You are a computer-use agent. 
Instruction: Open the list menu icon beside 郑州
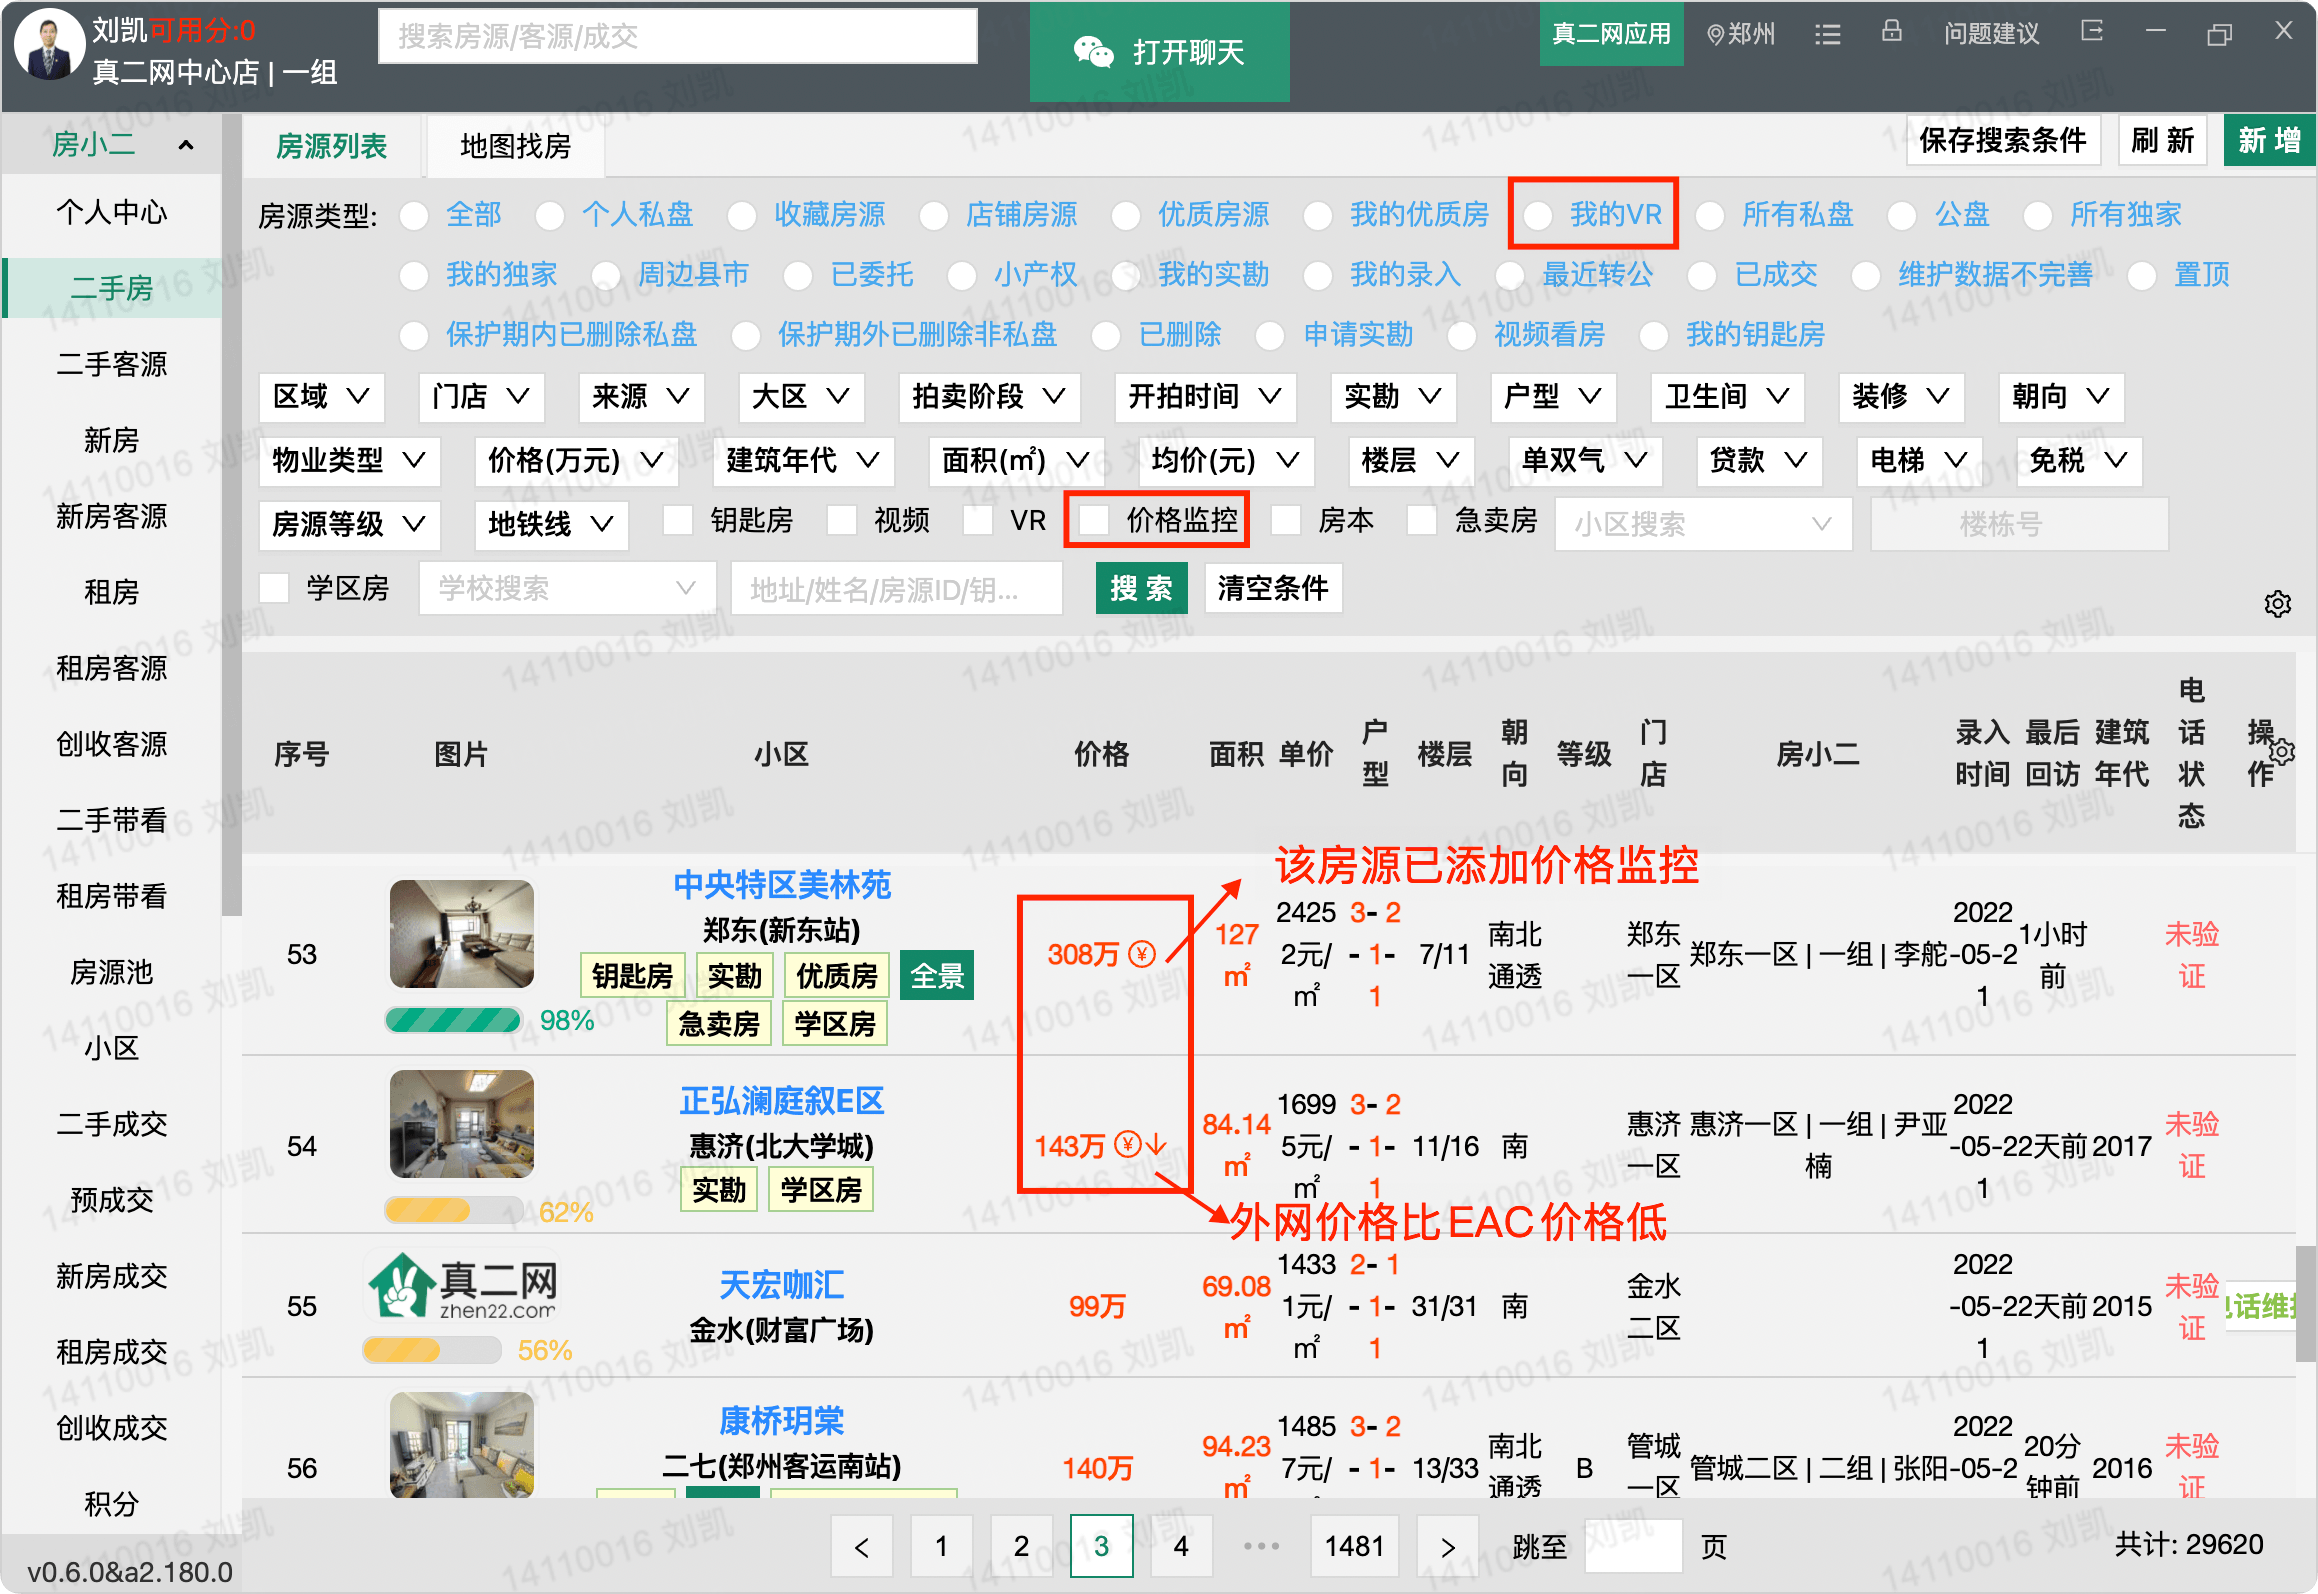[1828, 34]
